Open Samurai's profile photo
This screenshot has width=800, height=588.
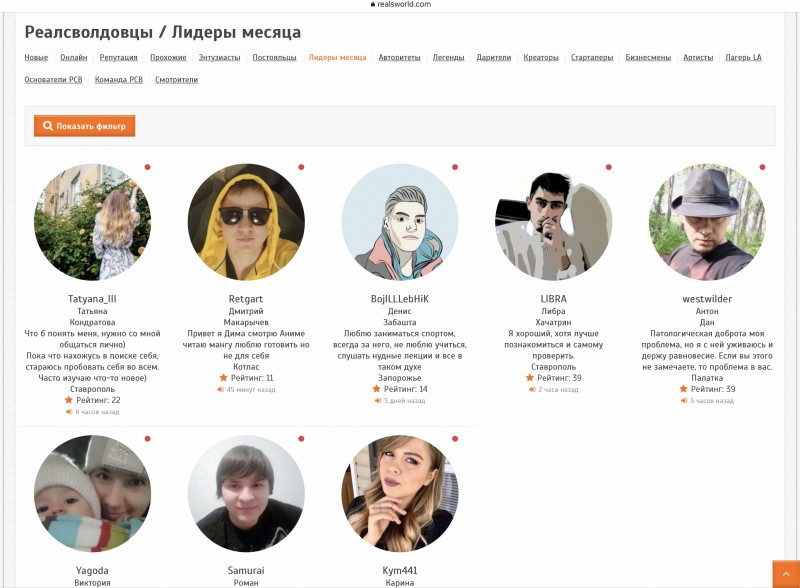246,494
